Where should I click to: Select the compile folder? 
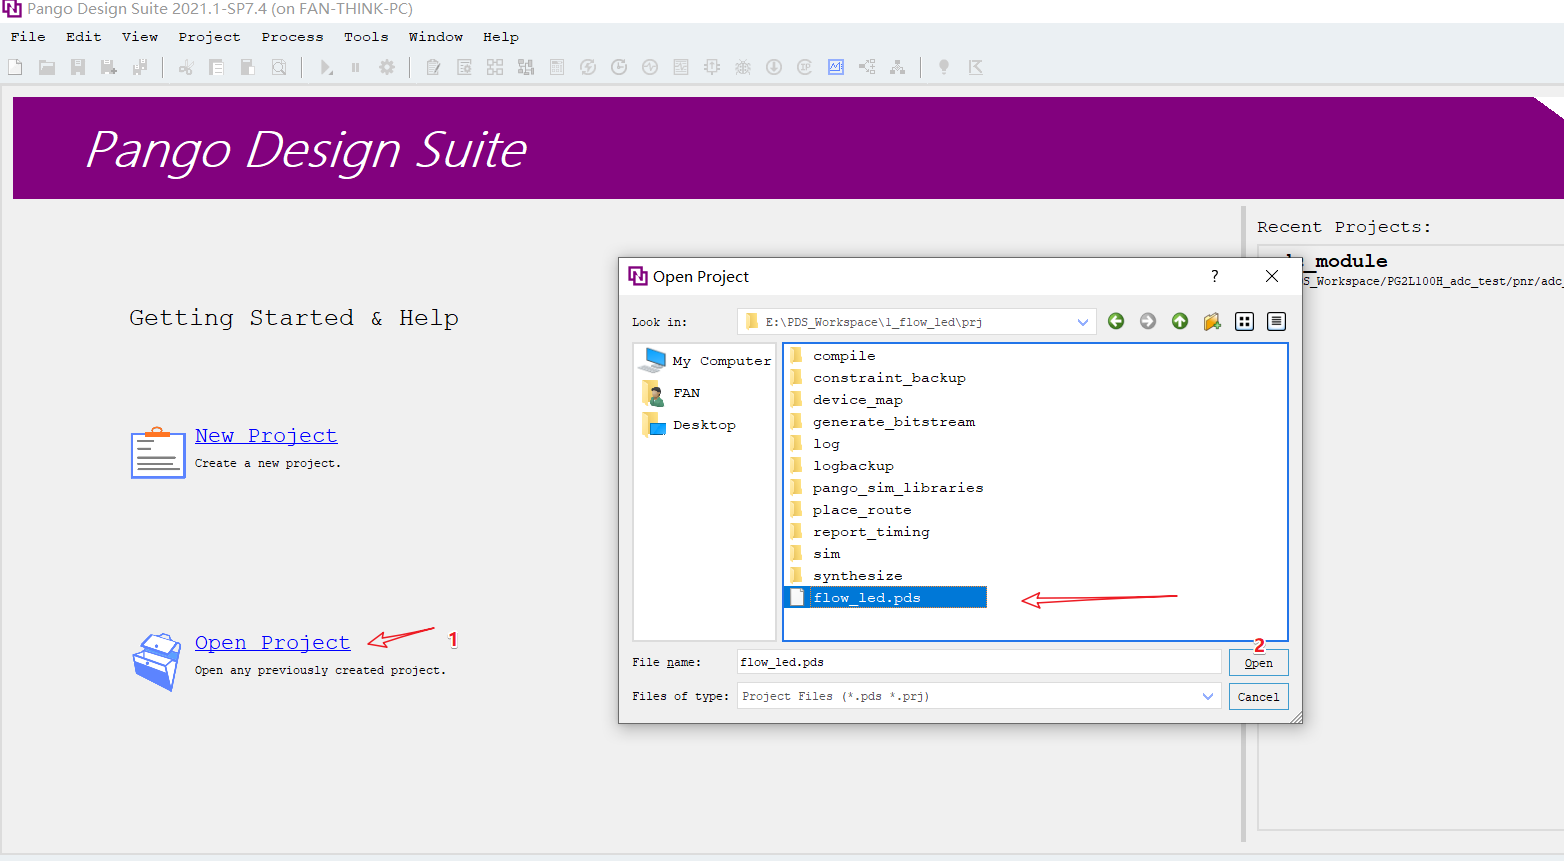tap(832, 356)
